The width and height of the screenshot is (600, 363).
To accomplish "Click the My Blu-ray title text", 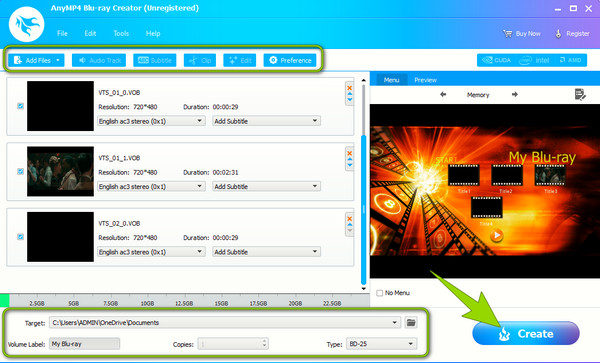I will pos(542,157).
